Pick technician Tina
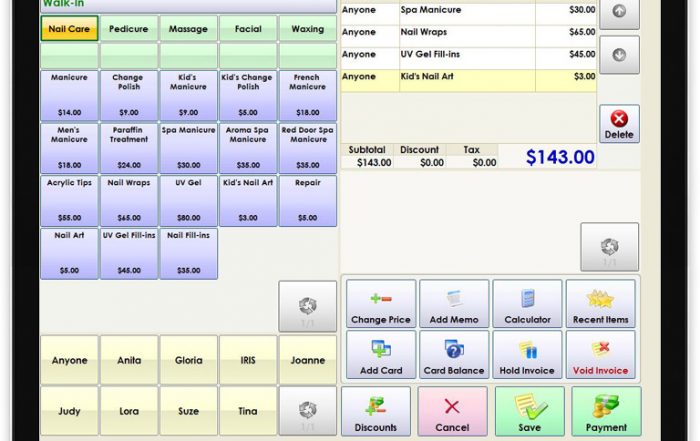The height and width of the screenshot is (441, 700). [x=248, y=411]
